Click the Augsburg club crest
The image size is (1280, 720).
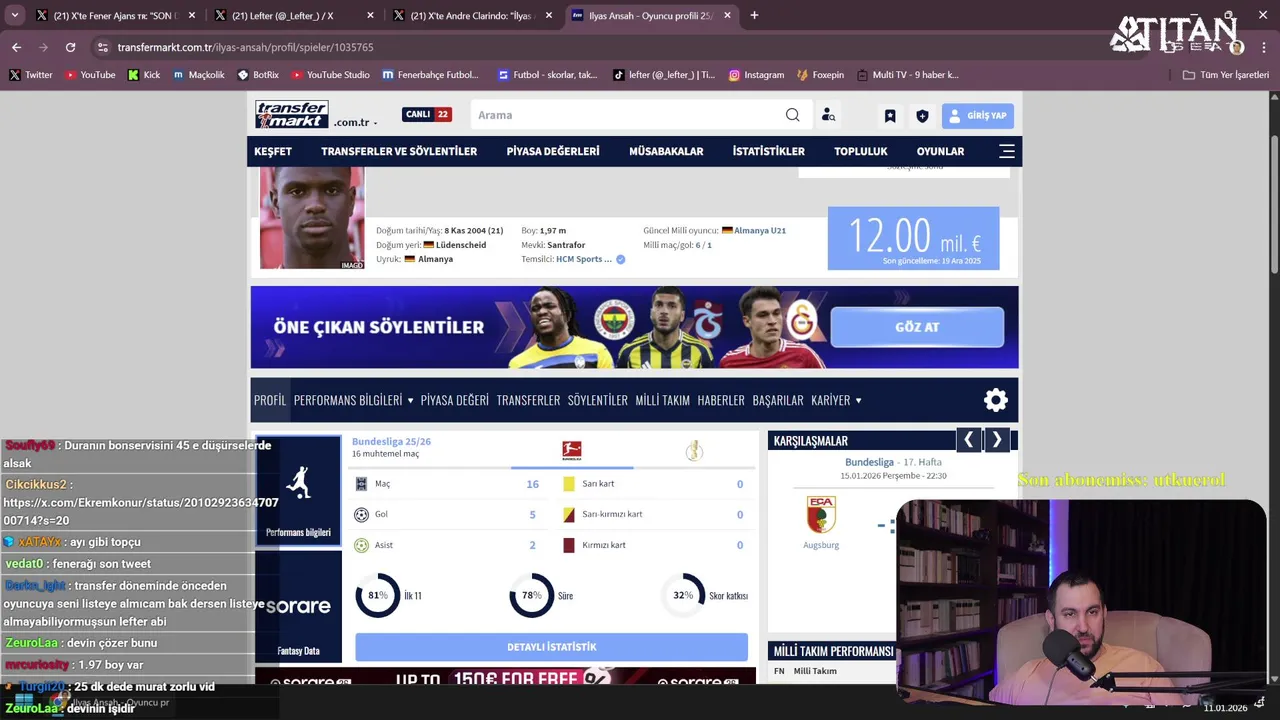(821, 514)
